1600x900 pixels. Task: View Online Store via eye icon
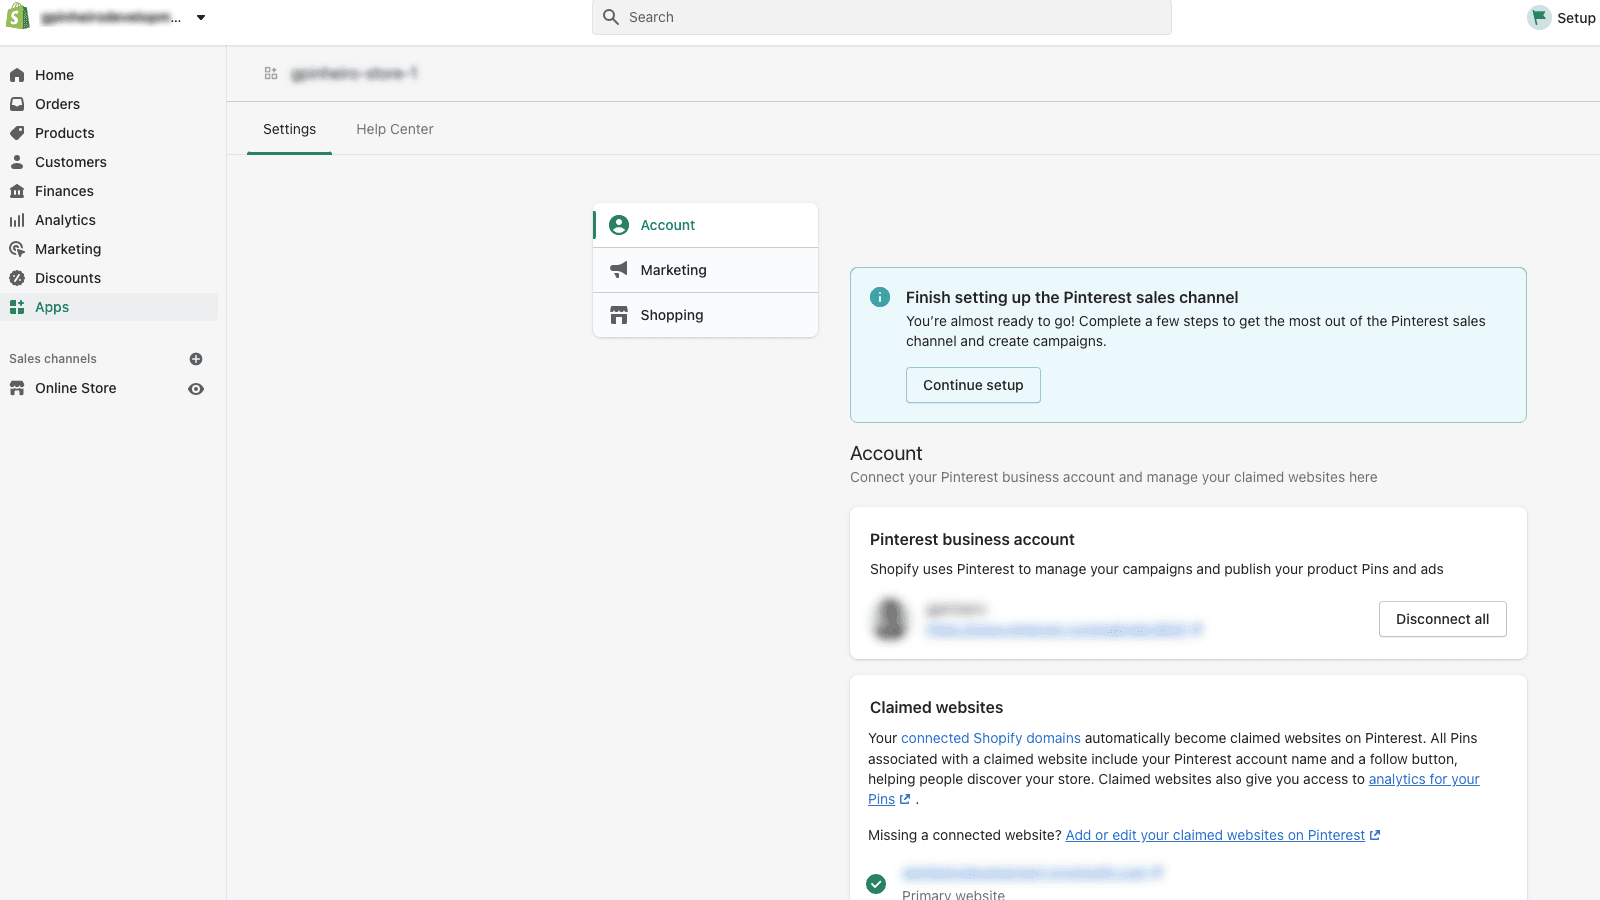pos(196,389)
